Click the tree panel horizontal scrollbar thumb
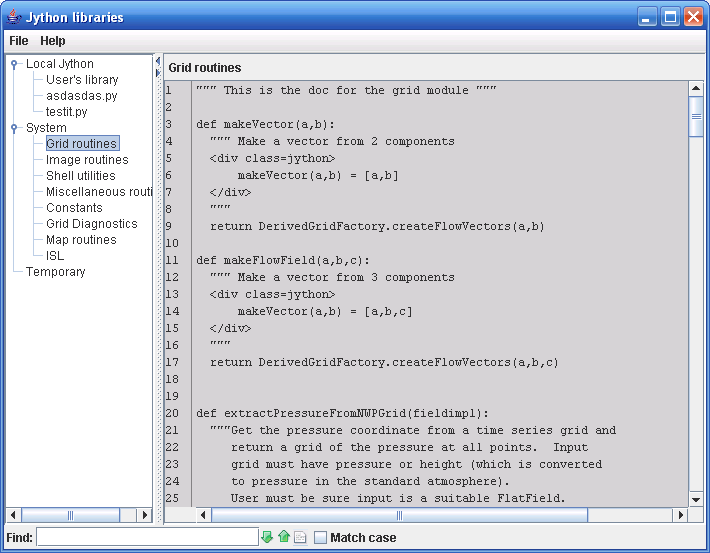710x553 pixels. tap(70, 515)
